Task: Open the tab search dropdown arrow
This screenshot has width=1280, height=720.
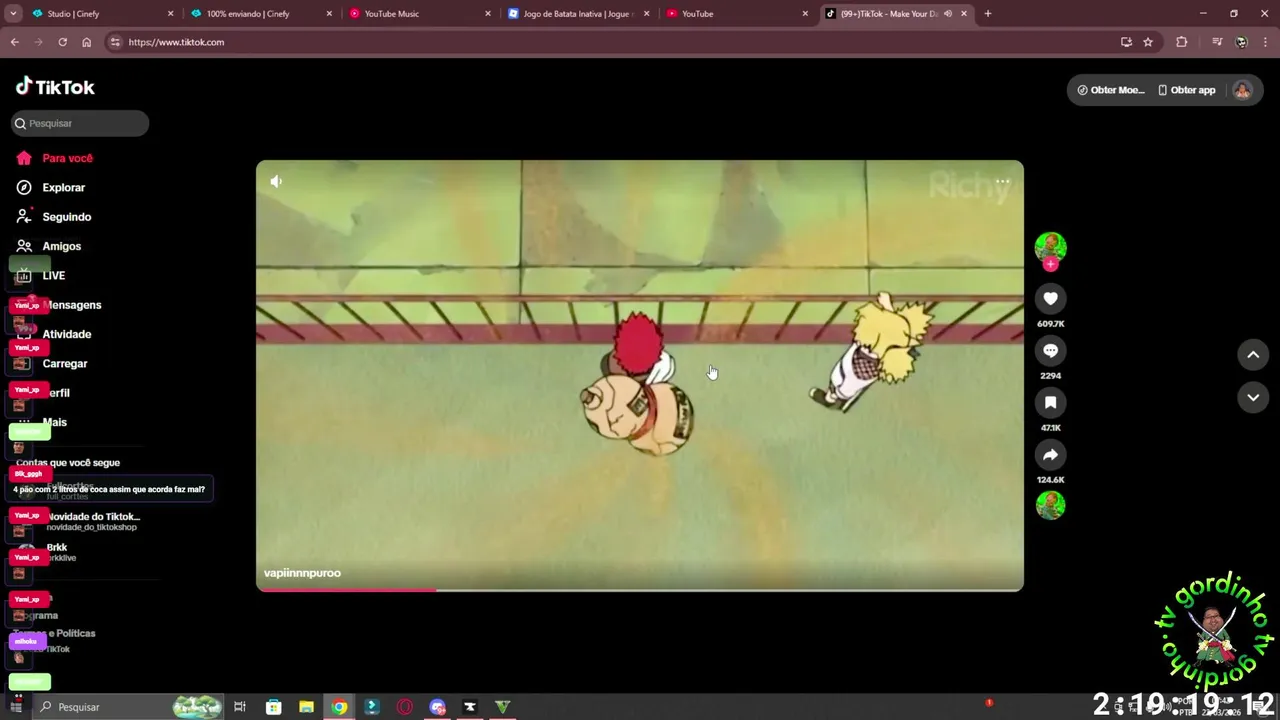Action: [13, 14]
